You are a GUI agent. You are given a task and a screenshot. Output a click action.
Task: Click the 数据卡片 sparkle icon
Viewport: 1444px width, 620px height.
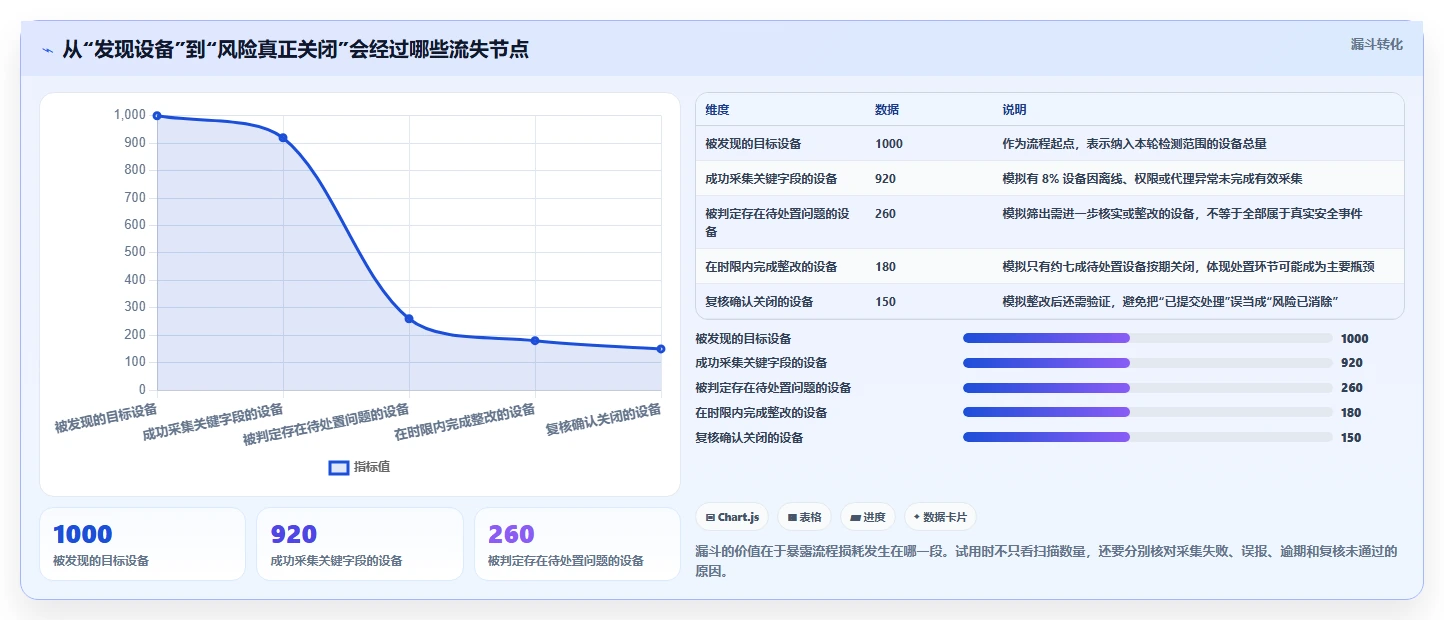(x=917, y=518)
